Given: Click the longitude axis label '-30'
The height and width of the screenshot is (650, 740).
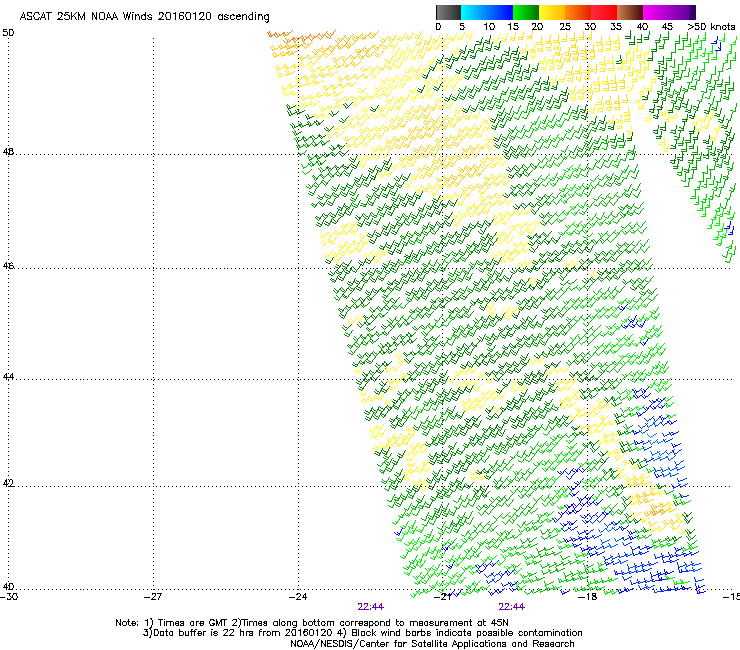Looking at the screenshot, I should click(9, 597).
